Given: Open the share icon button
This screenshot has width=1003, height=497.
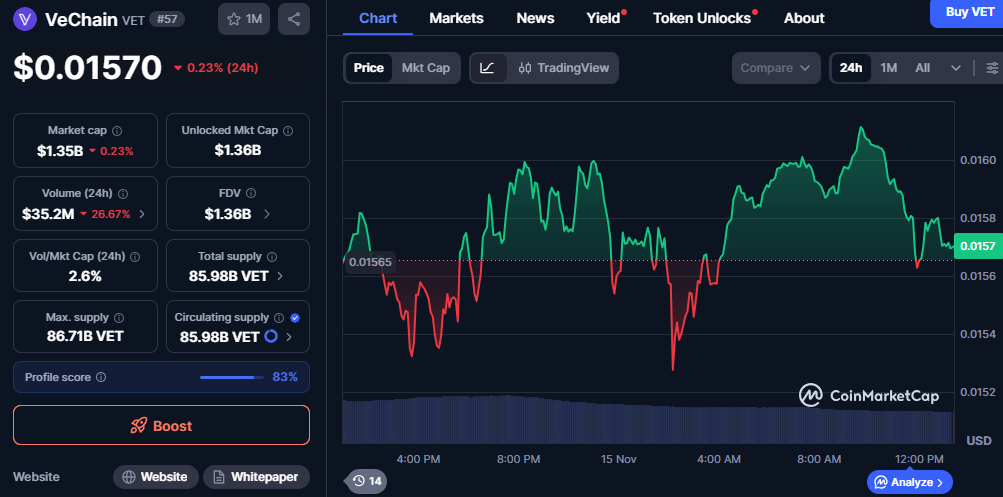Looking at the screenshot, I should [x=294, y=19].
